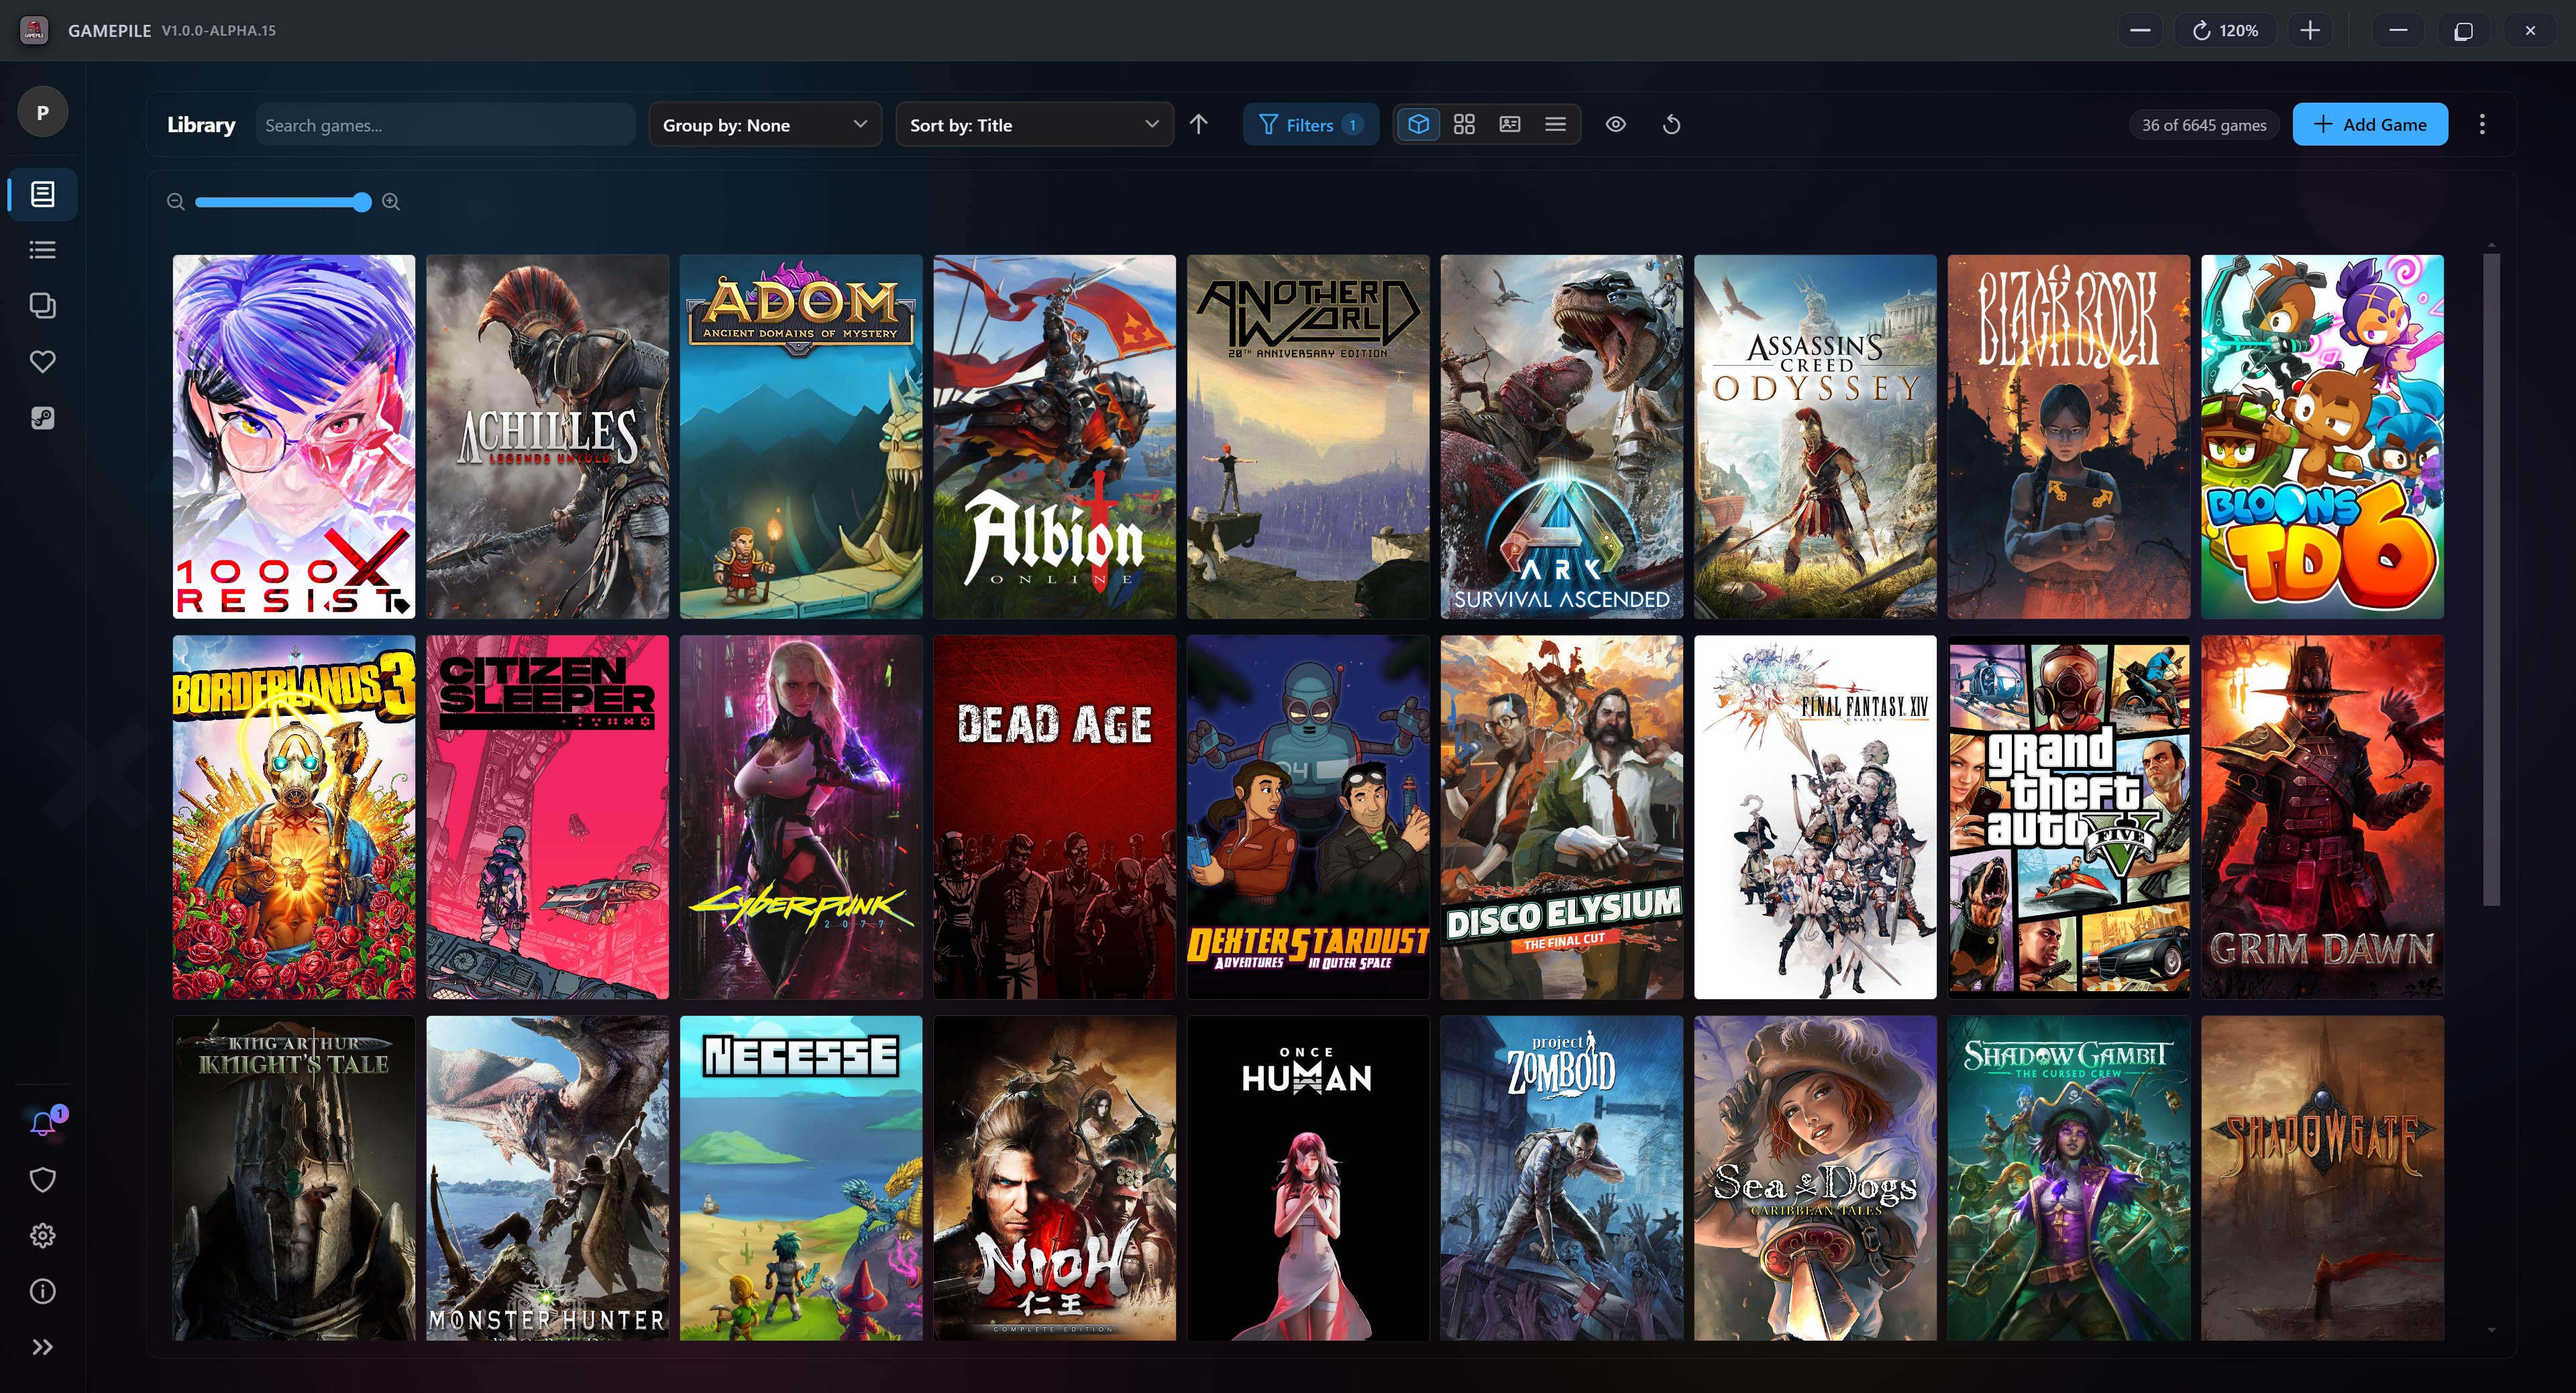Click zoom-out magnifier for cover size
The height and width of the screenshot is (1393, 2576).
[176, 202]
